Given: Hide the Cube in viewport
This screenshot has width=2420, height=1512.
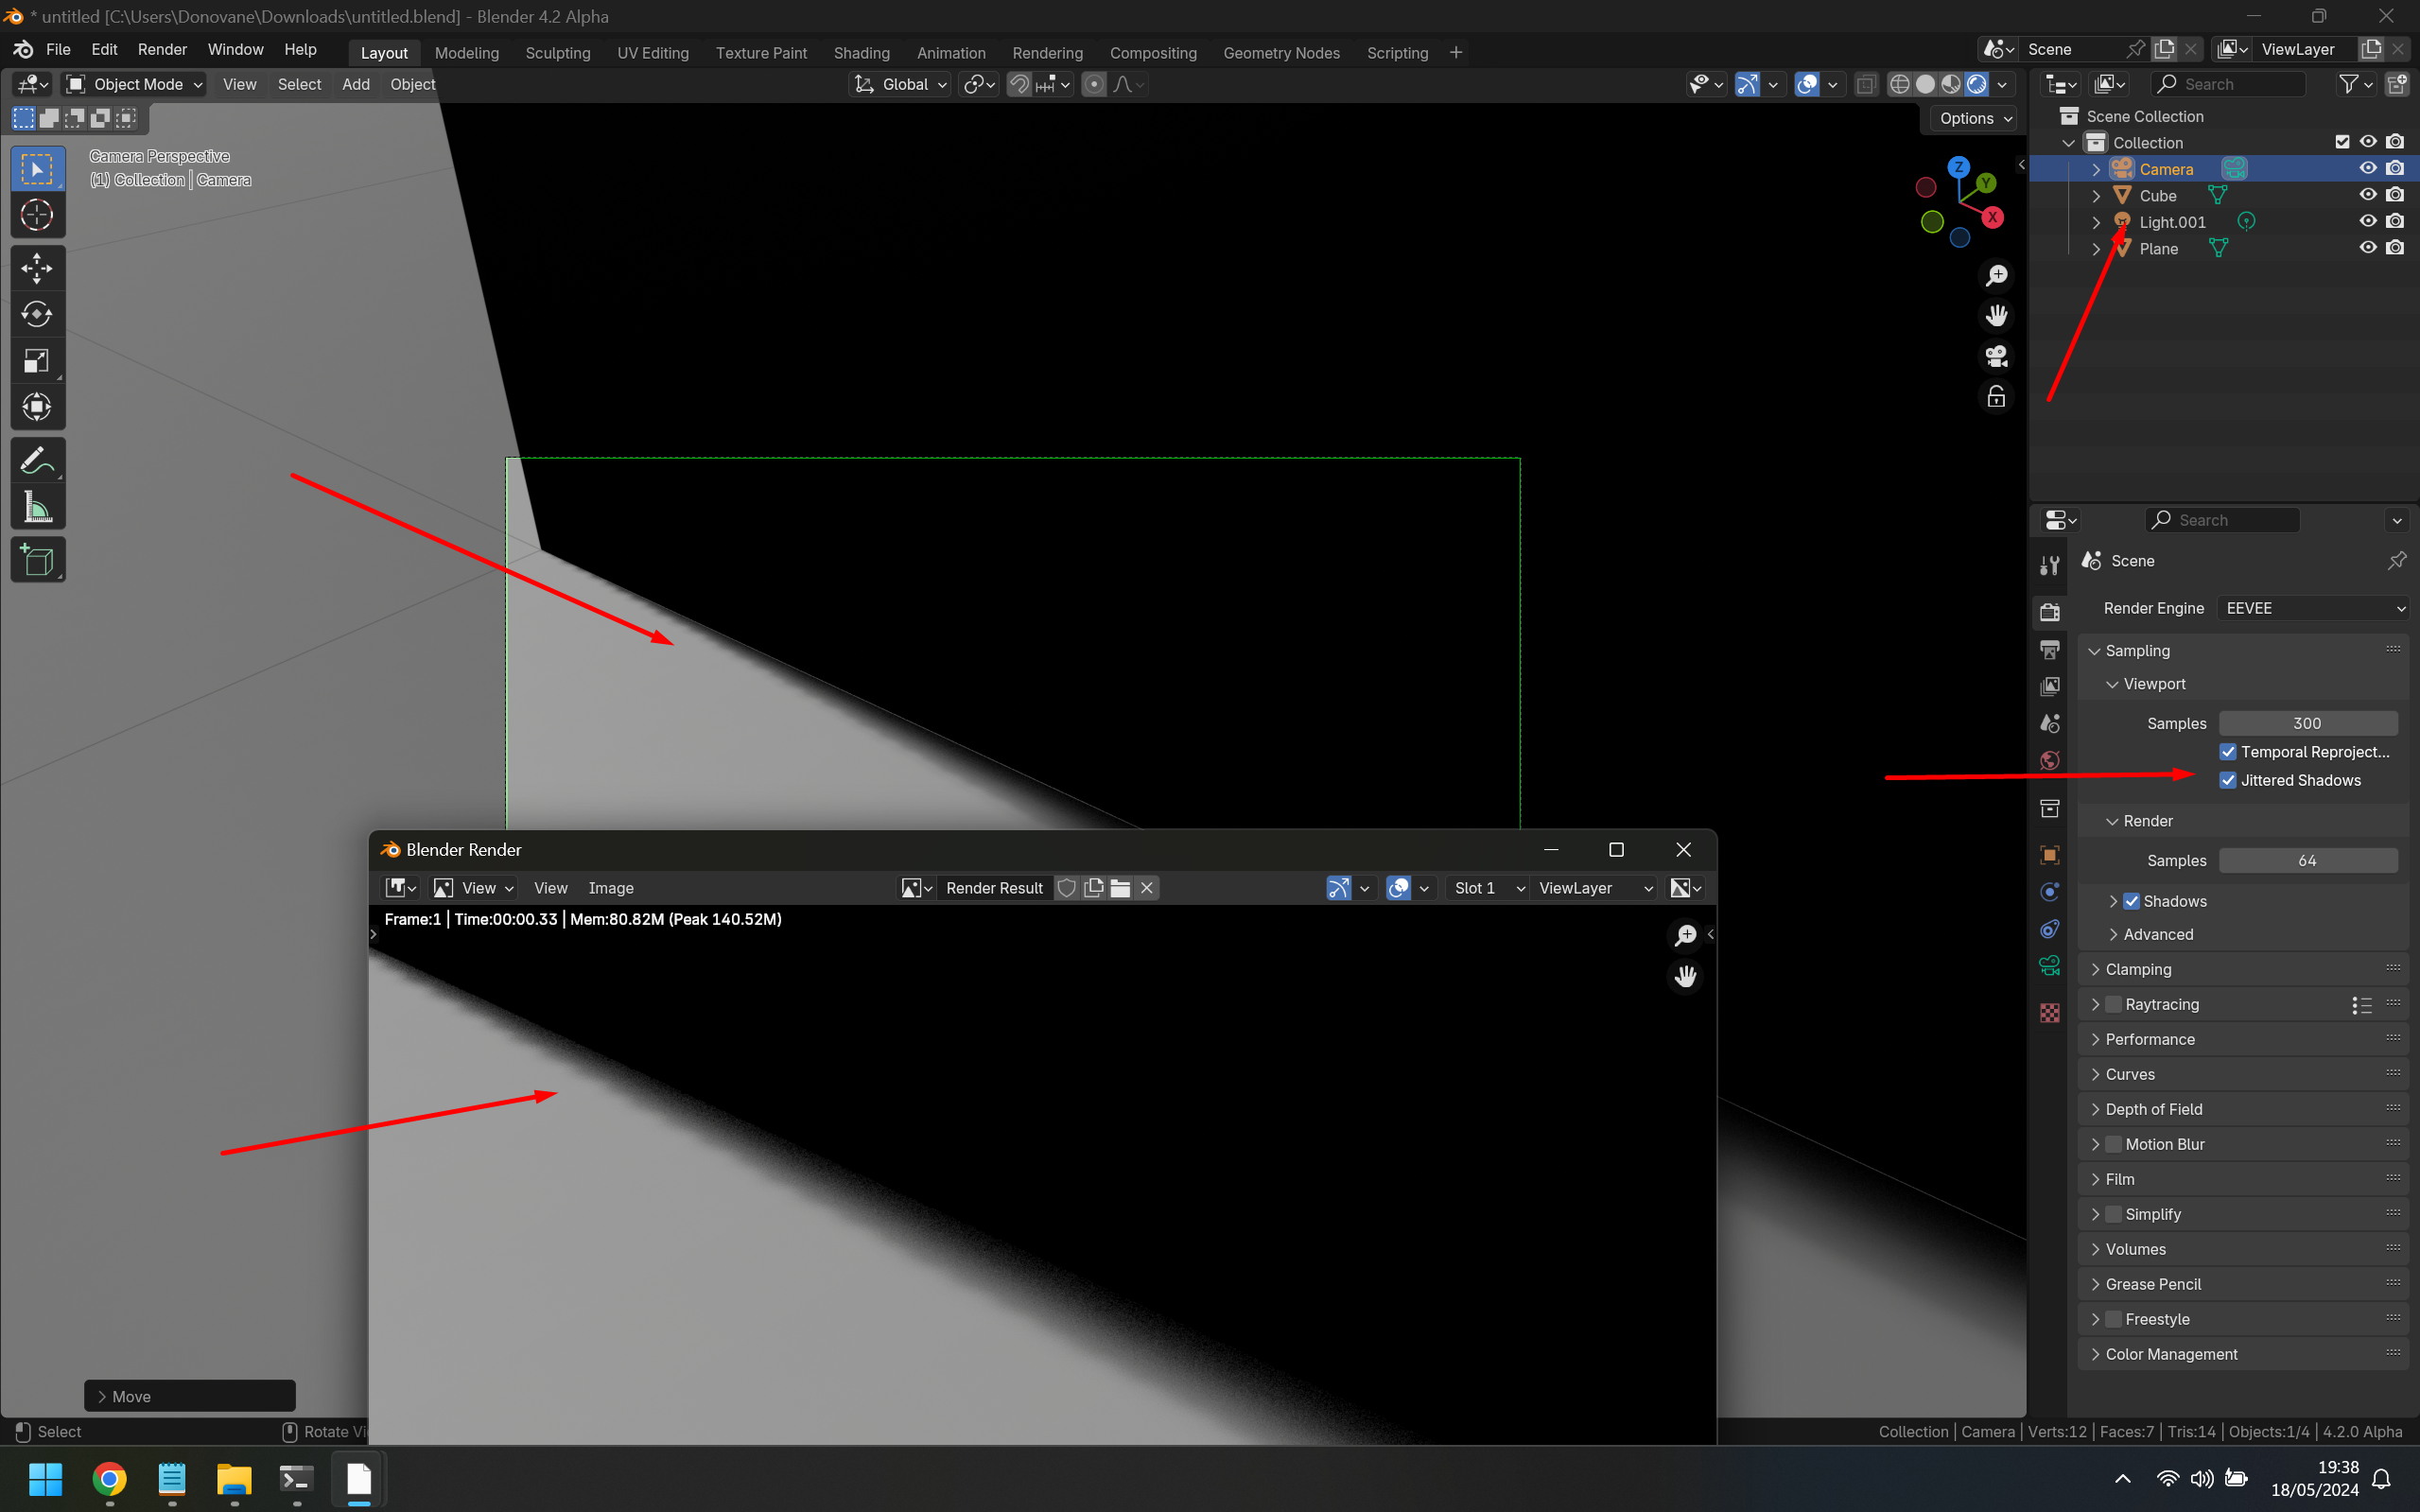Looking at the screenshot, I should 2367,195.
